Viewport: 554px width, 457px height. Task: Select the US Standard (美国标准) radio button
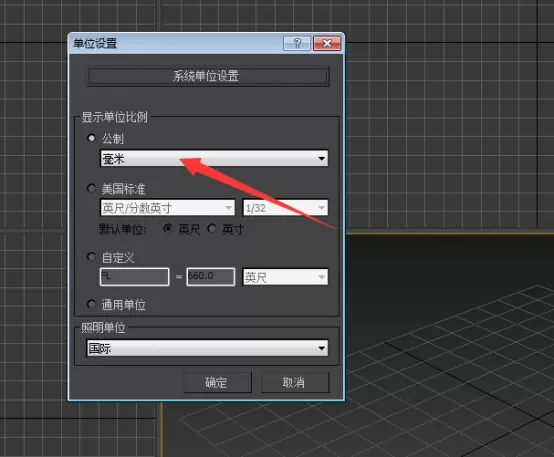[91, 188]
